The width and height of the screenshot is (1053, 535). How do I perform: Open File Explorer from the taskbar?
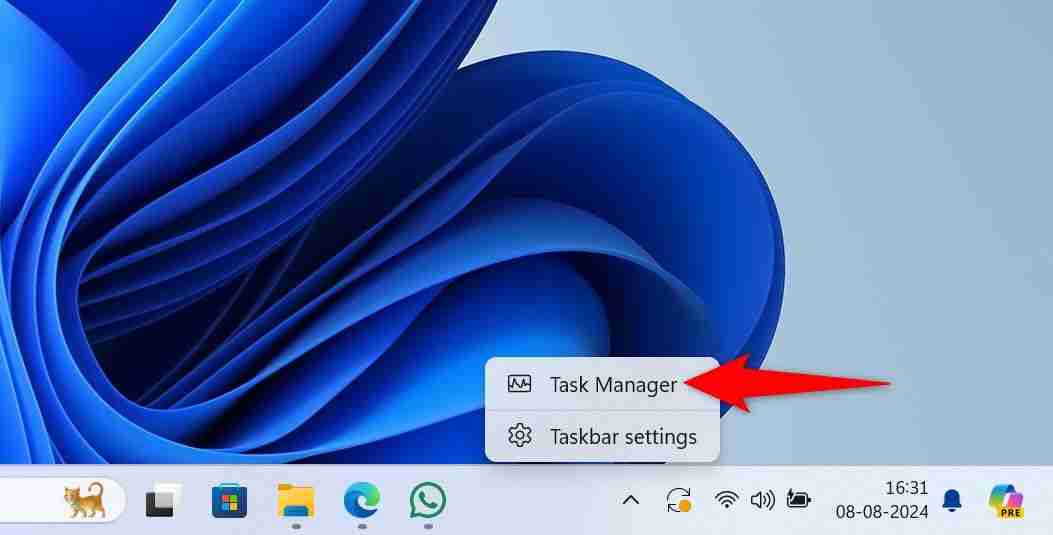(x=295, y=501)
